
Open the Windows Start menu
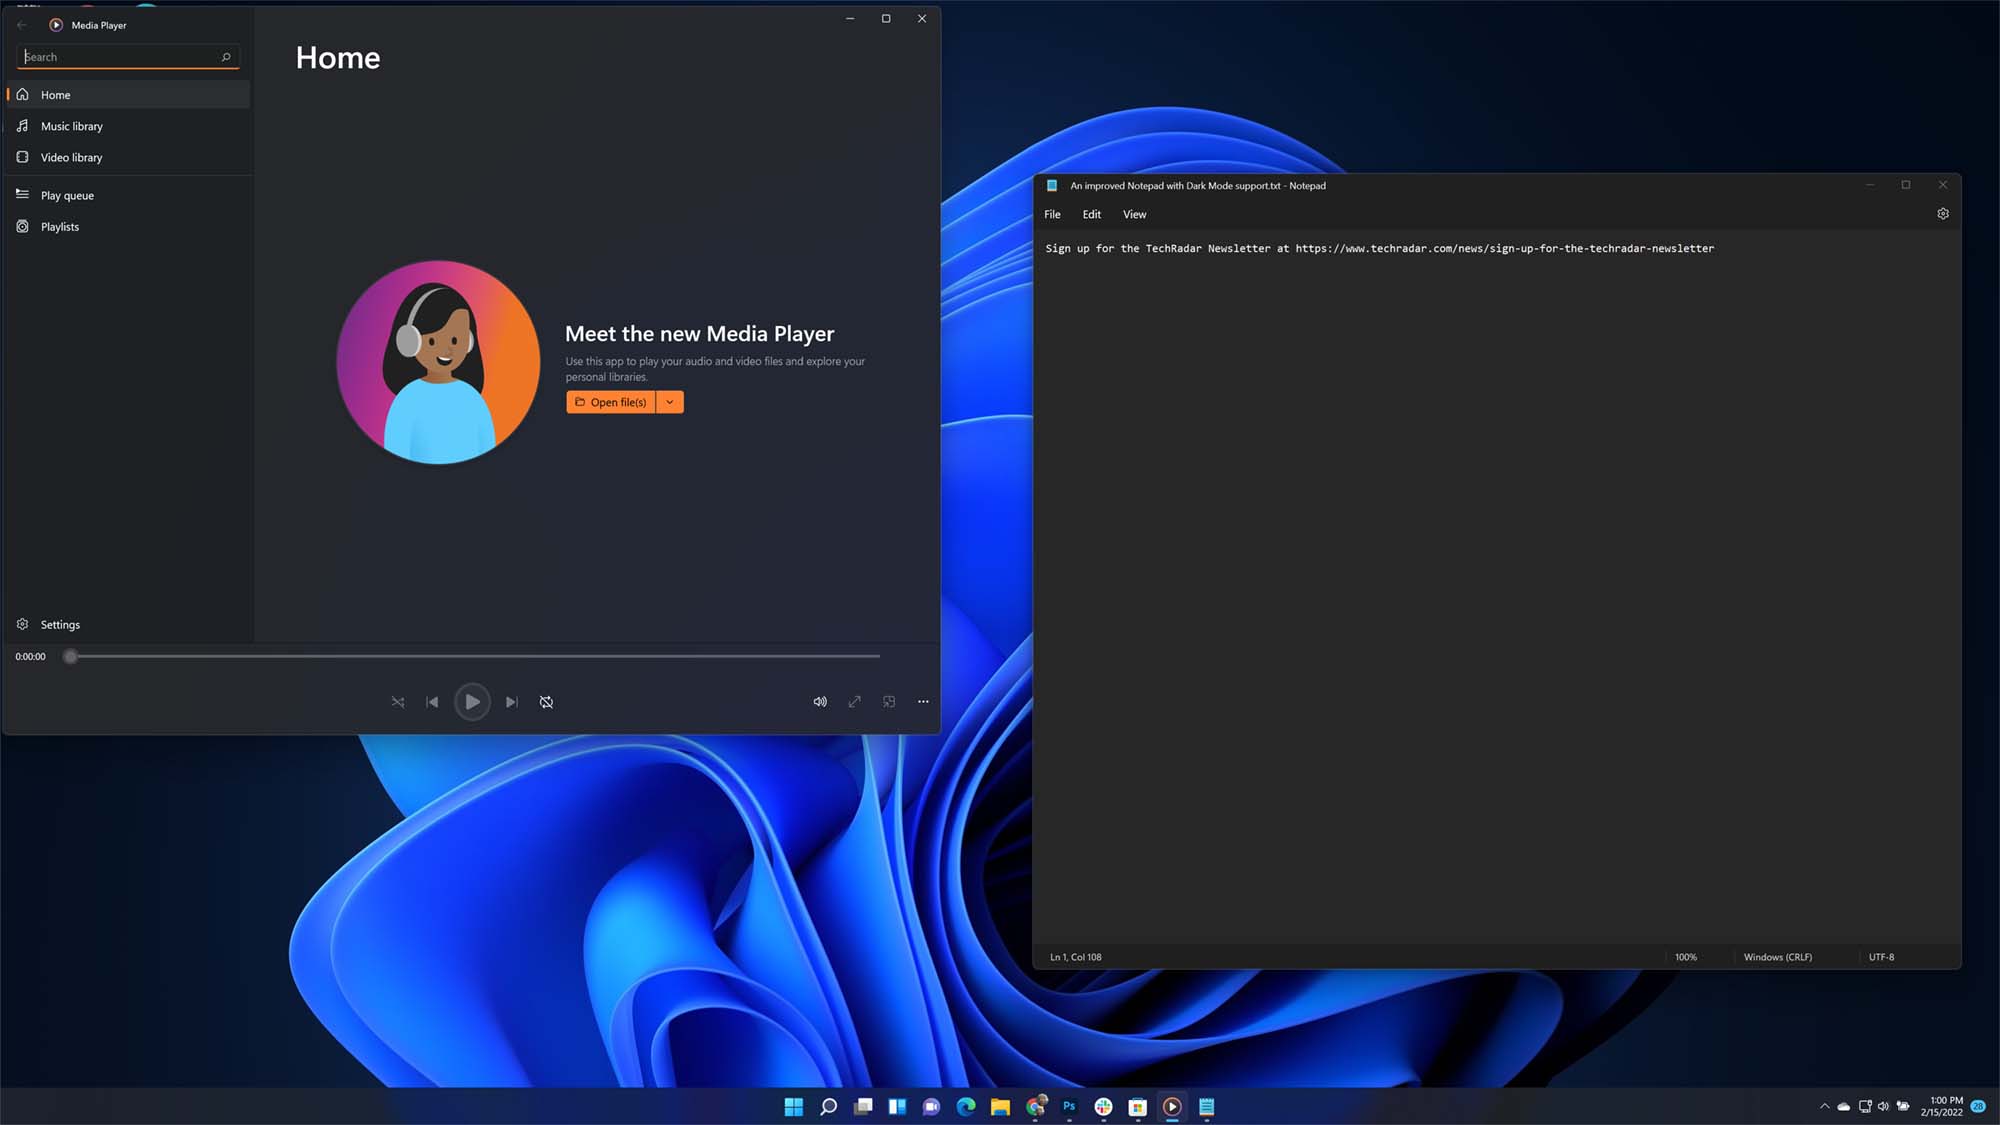coord(794,1106)
